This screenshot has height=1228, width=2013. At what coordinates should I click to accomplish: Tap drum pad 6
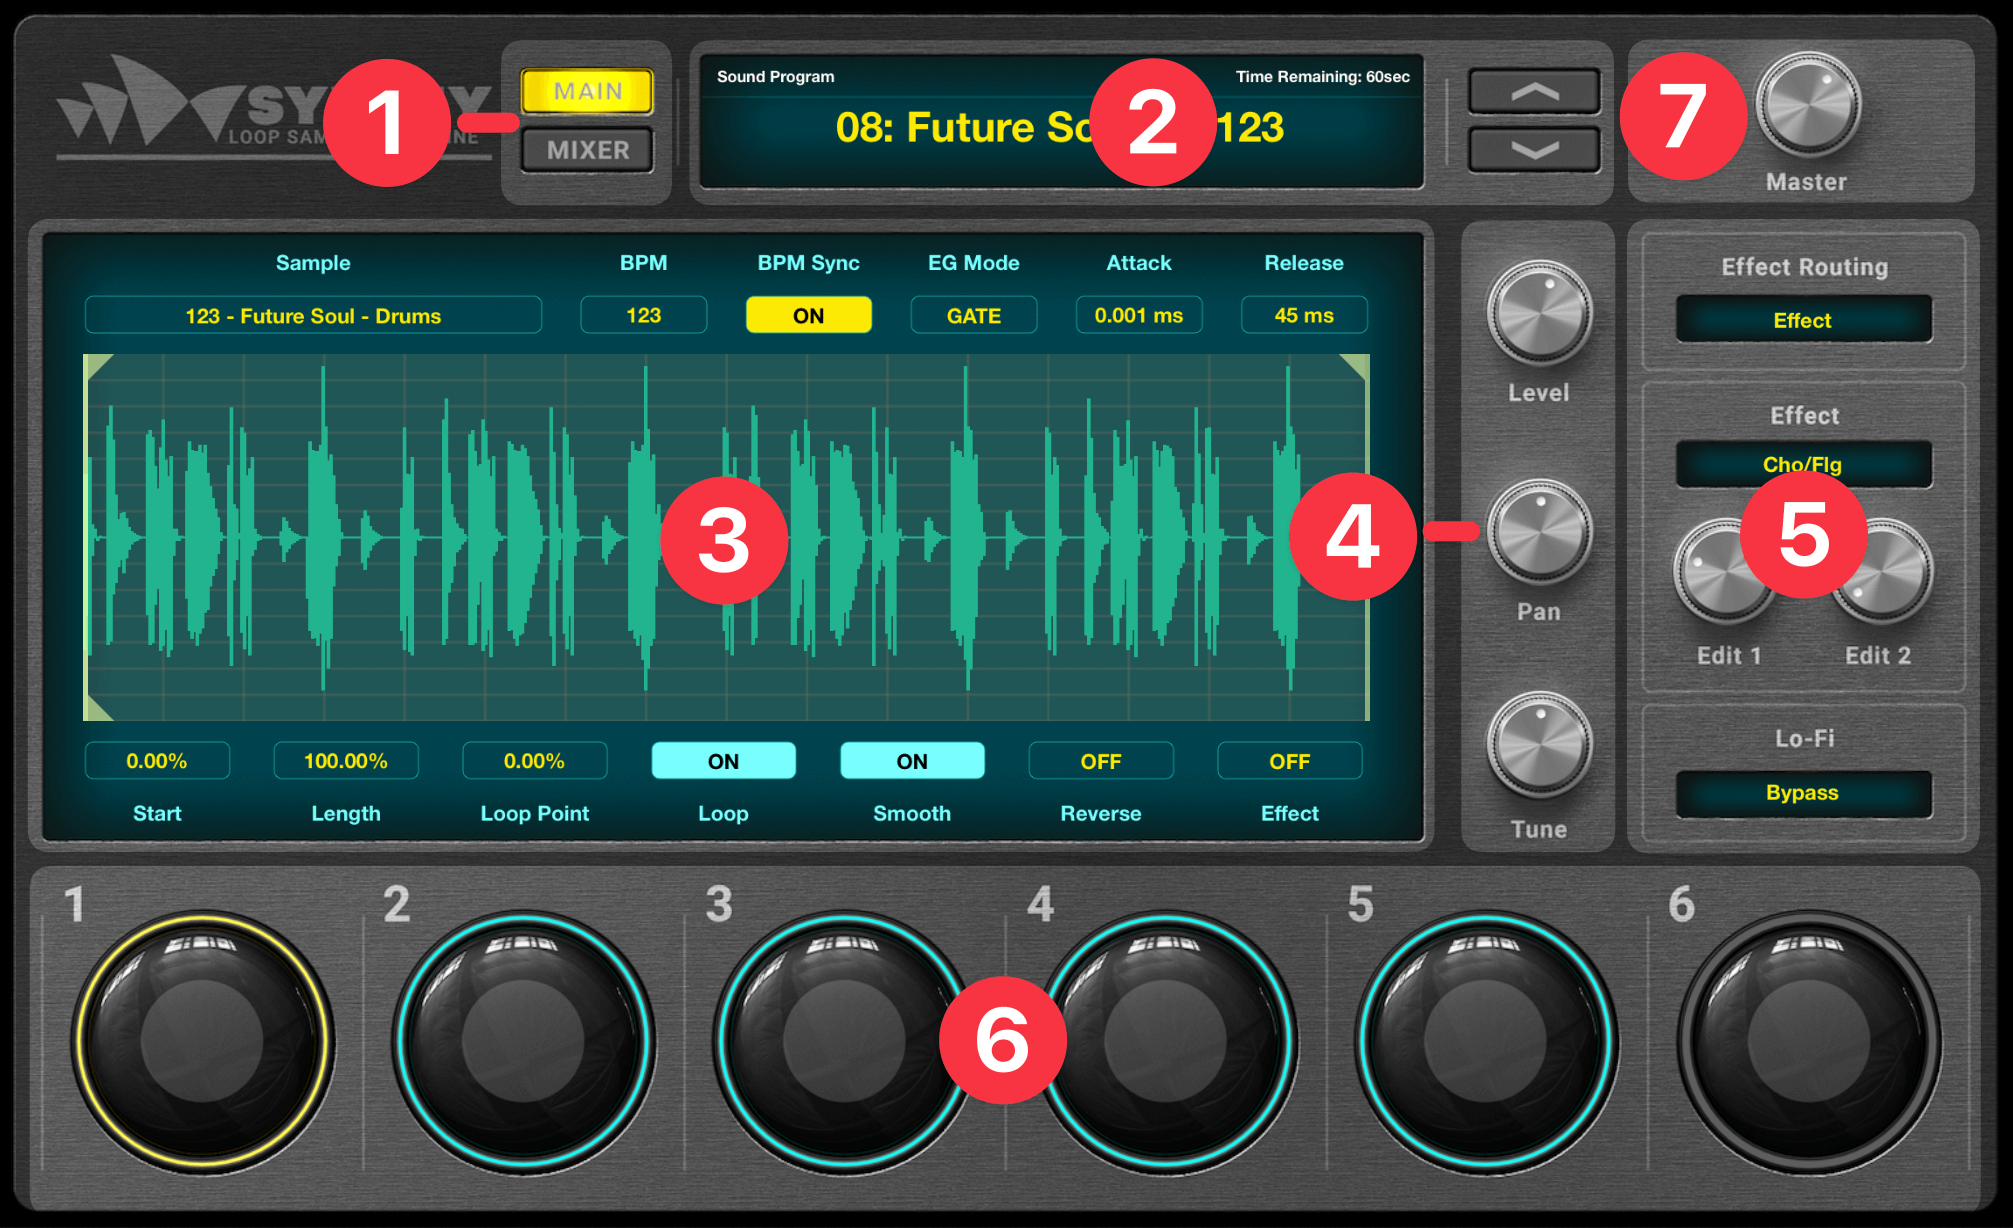[1808, 1040]
